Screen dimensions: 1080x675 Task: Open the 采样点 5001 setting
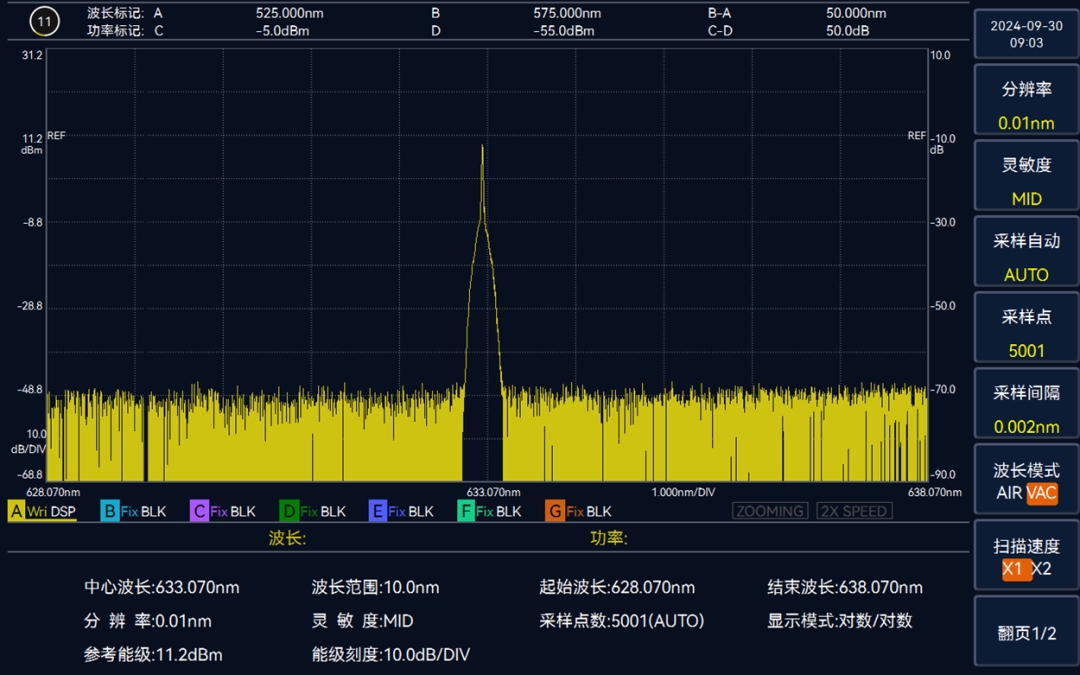(1026, 329)
